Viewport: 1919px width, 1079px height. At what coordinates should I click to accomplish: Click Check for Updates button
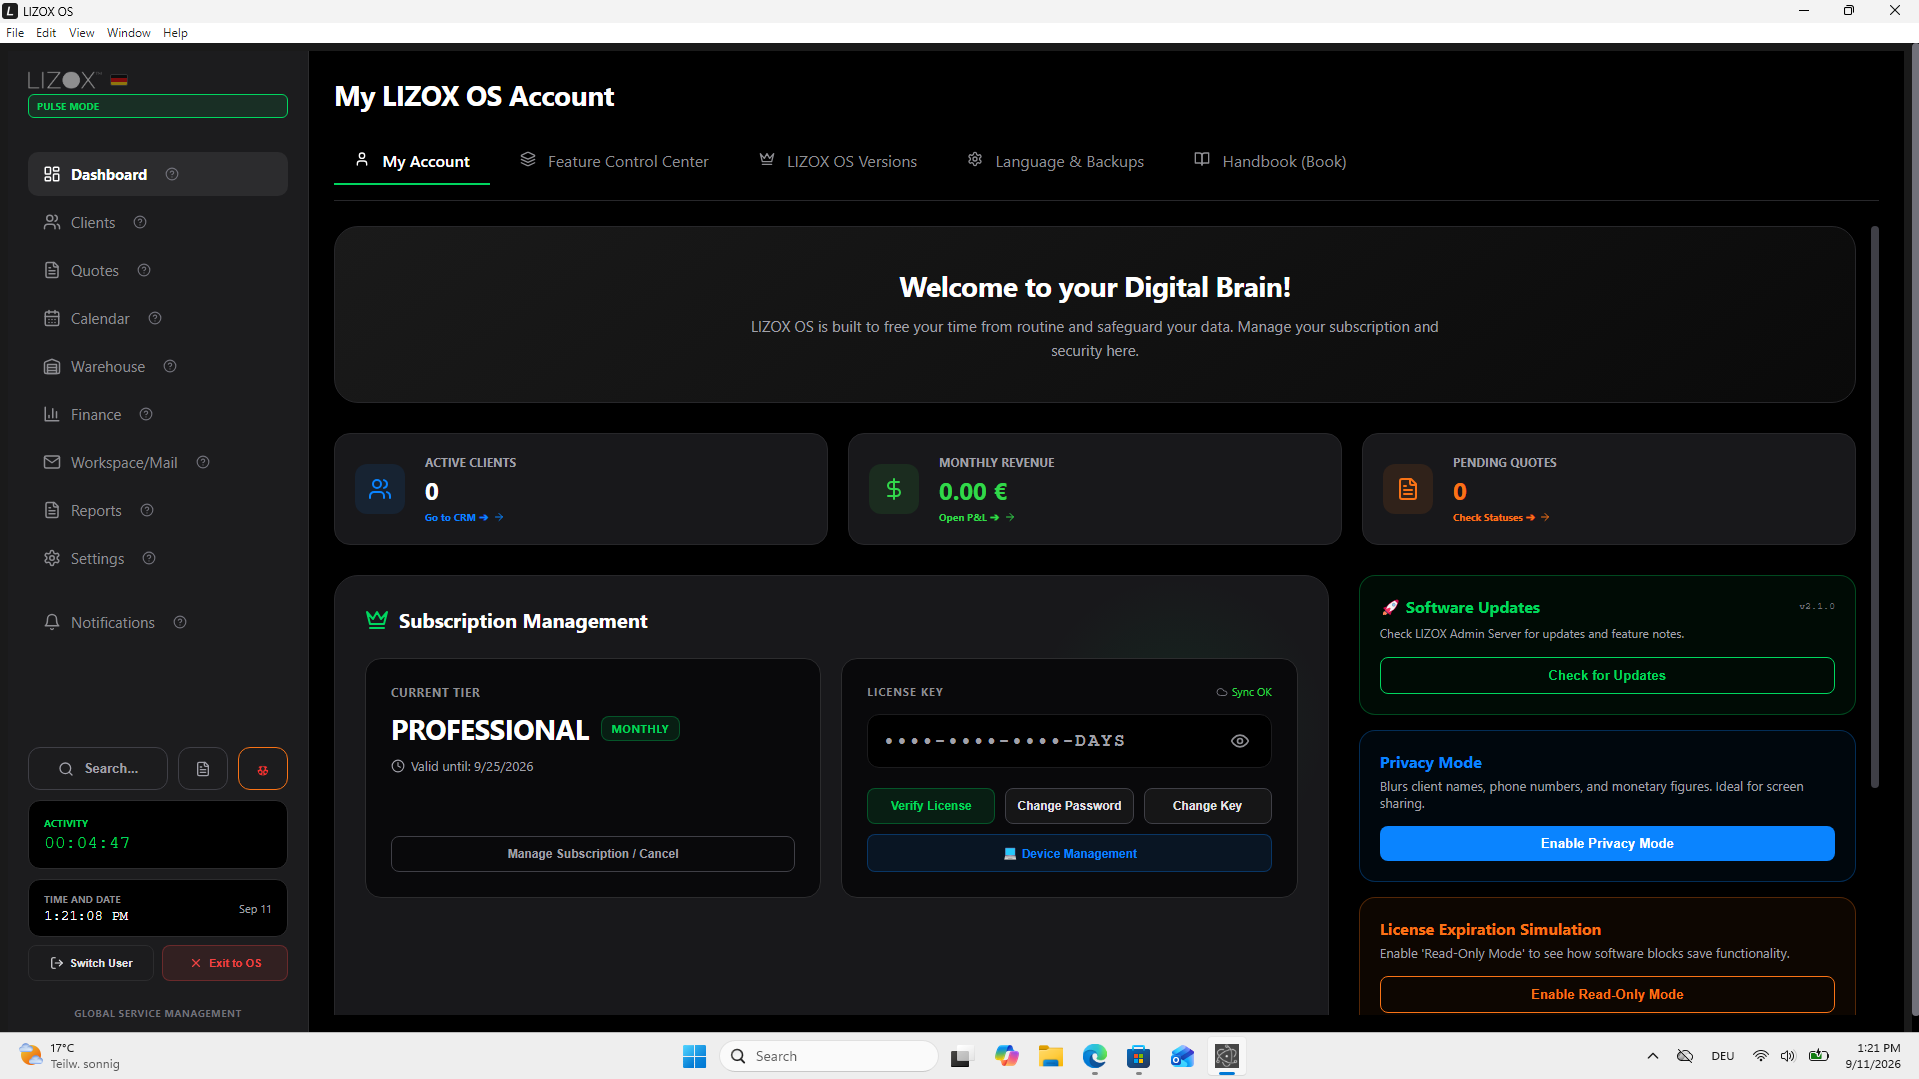point(1607,675)
